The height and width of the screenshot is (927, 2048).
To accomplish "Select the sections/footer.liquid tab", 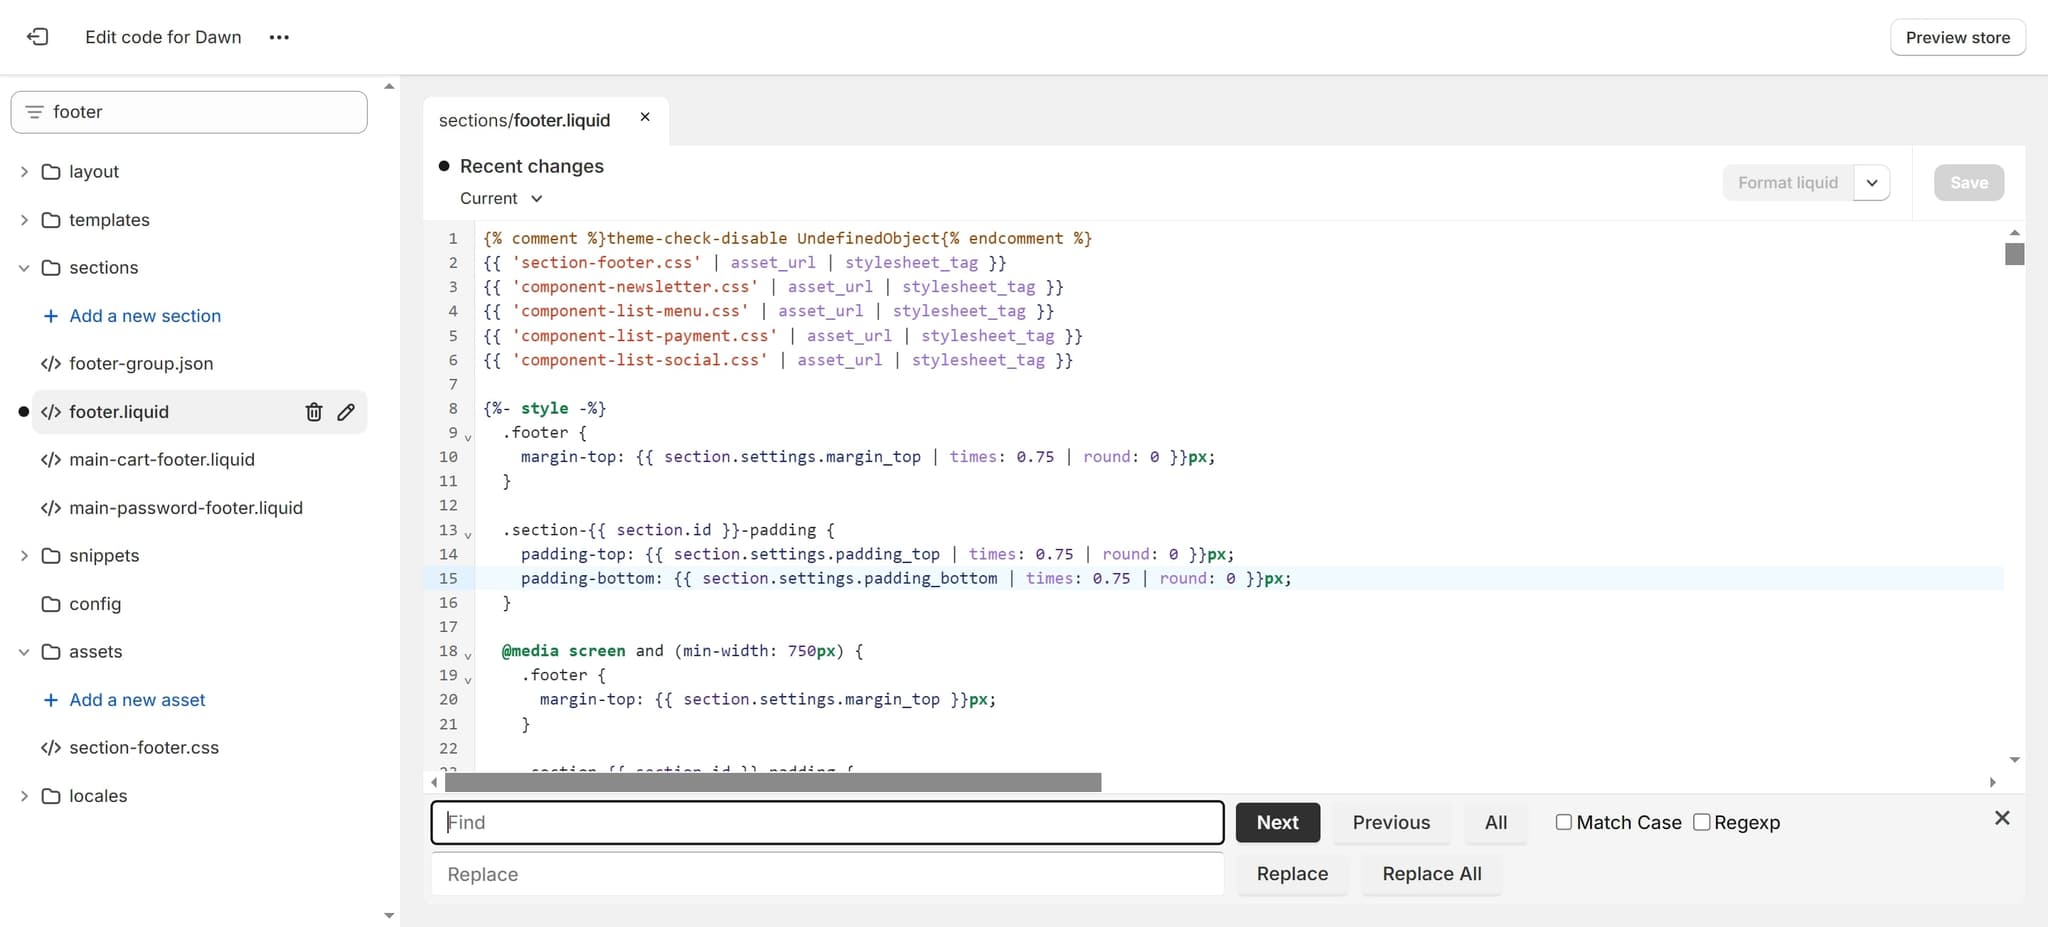I will [524, 119].
